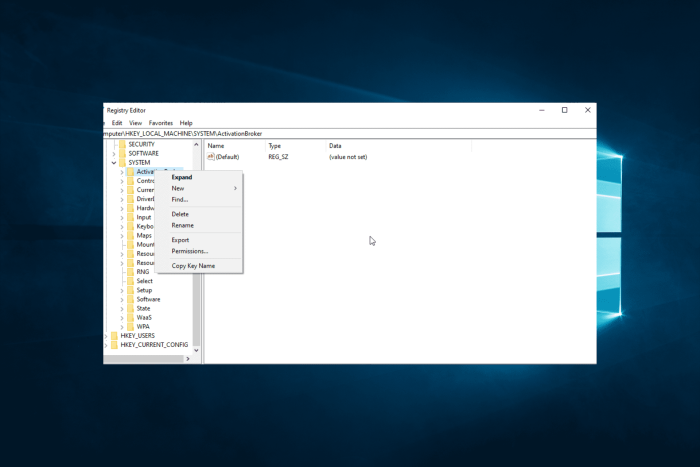
Task: Click the horizontal scrollbar right arrow
Action: point(188,359)
